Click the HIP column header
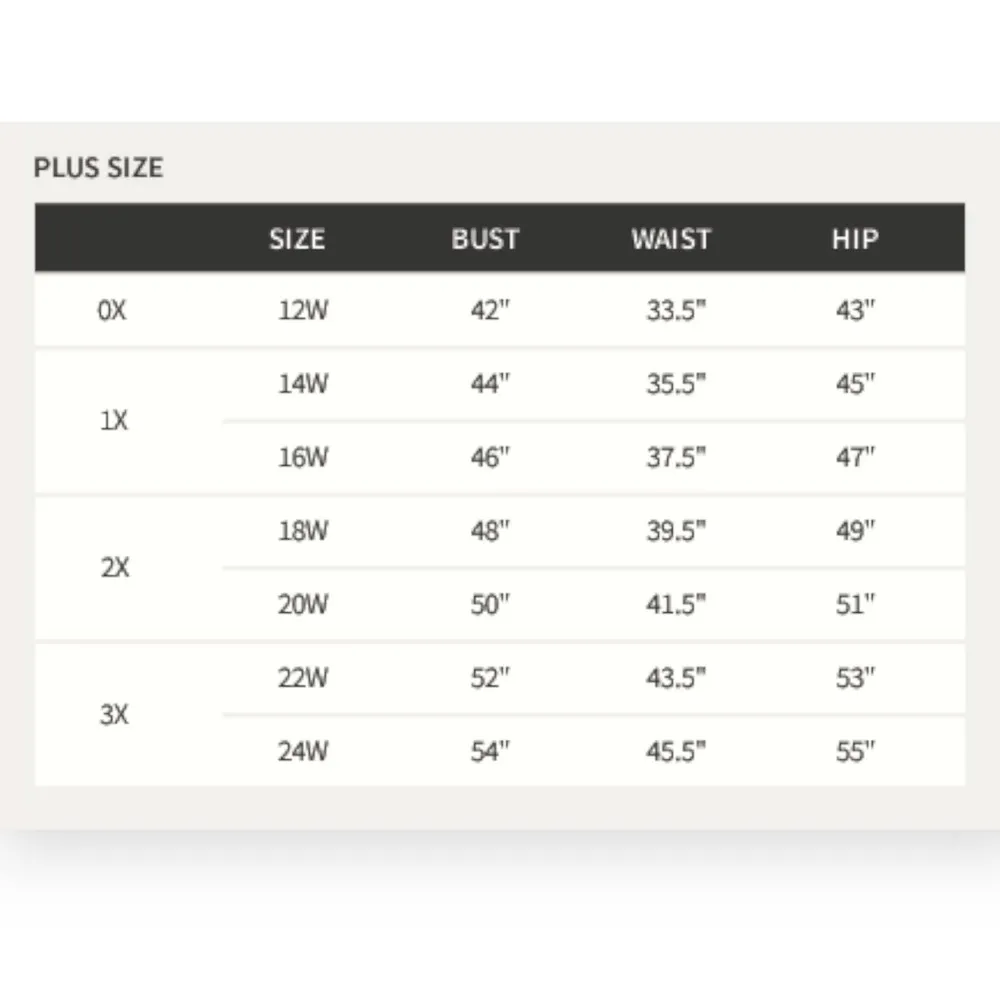 (x=854, y=239)
